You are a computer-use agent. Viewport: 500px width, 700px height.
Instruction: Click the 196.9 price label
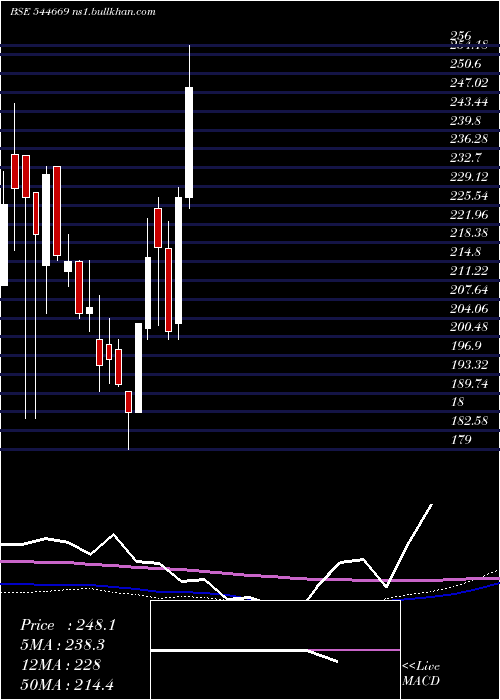click(466, 346)
